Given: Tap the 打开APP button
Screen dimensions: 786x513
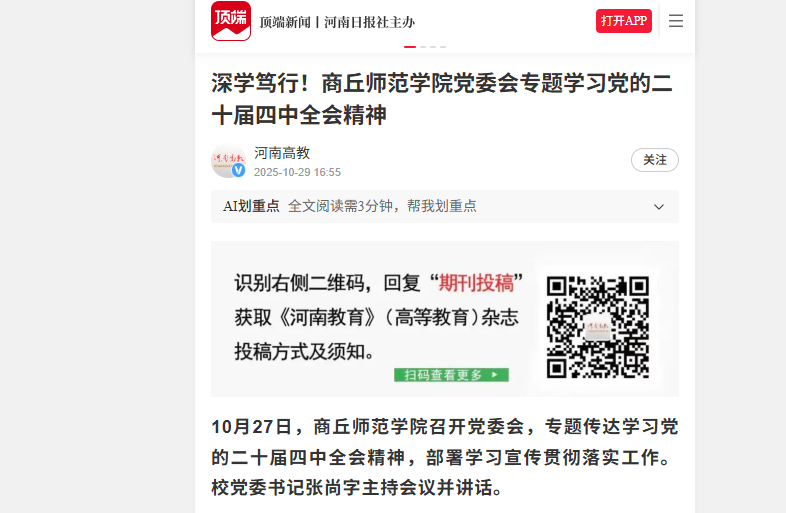Looking at the screenshot, I should click(x=624, y=21).
